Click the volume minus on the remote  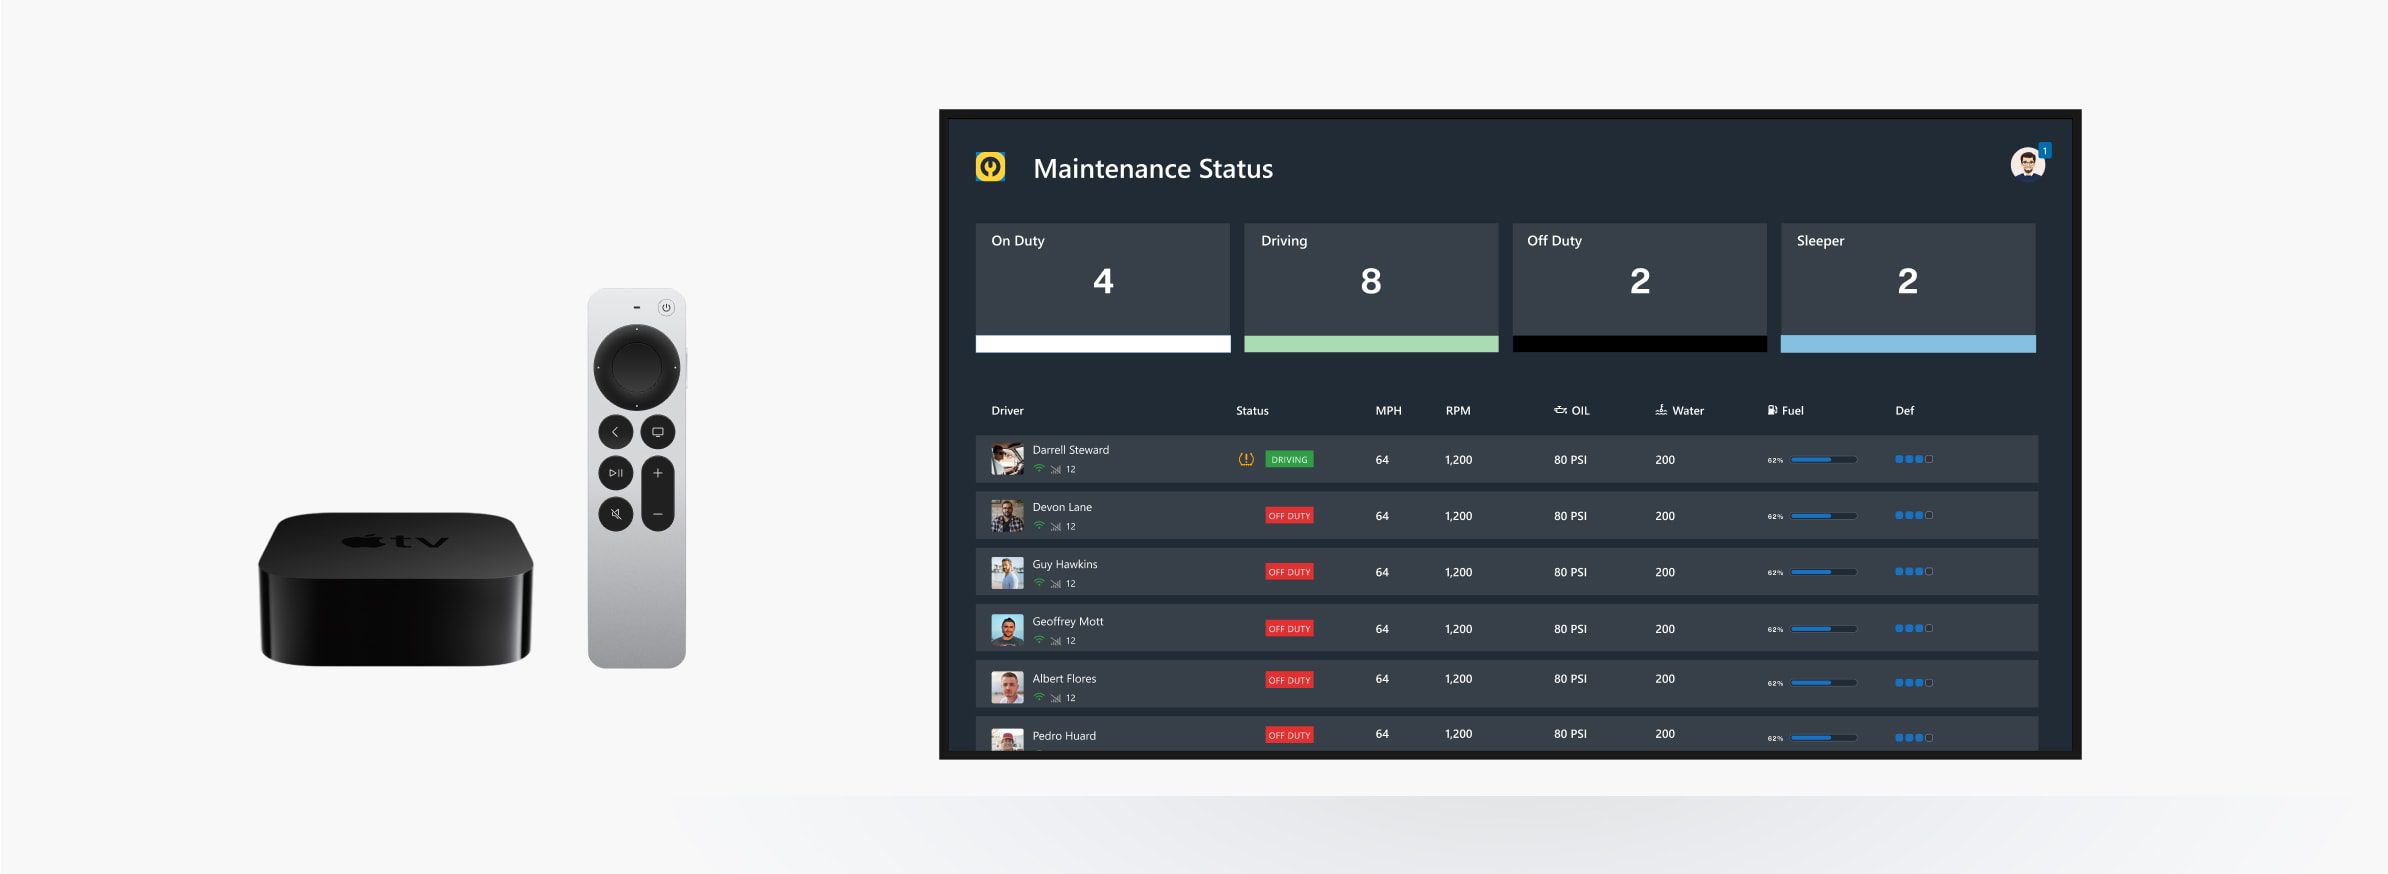coord(657,514)
